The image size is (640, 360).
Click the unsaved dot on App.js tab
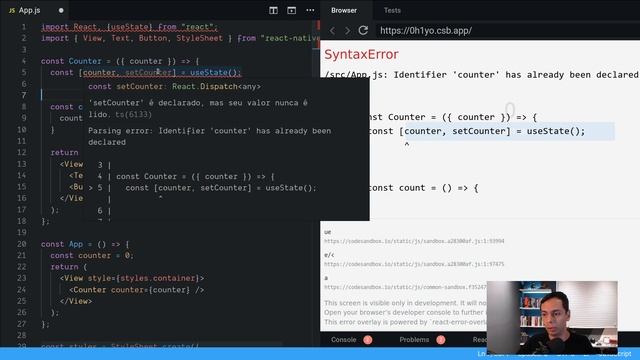pyautogui.click(x=61, y=11)
